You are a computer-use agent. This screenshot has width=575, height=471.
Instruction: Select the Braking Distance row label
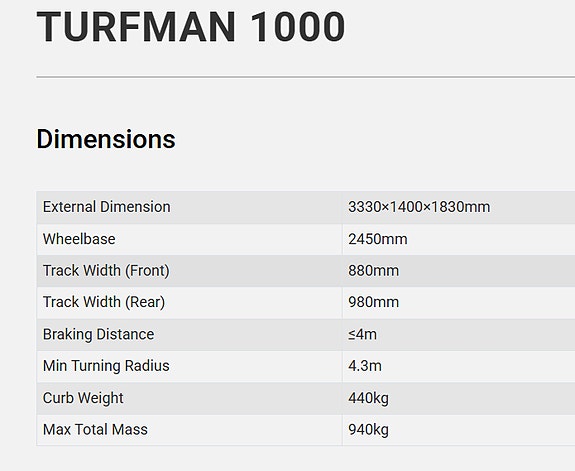99,335
